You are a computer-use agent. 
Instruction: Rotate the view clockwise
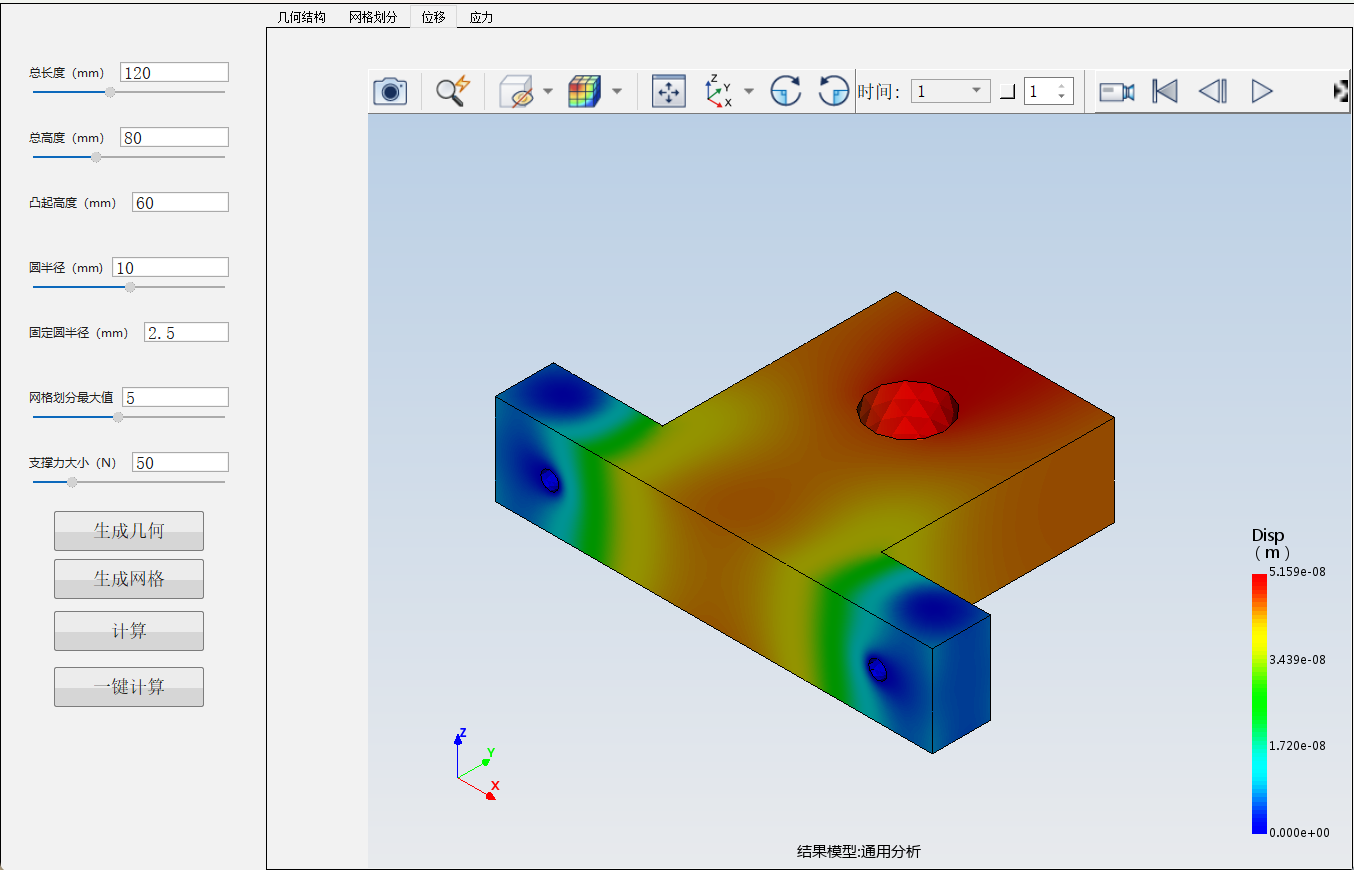coord(786,91)
